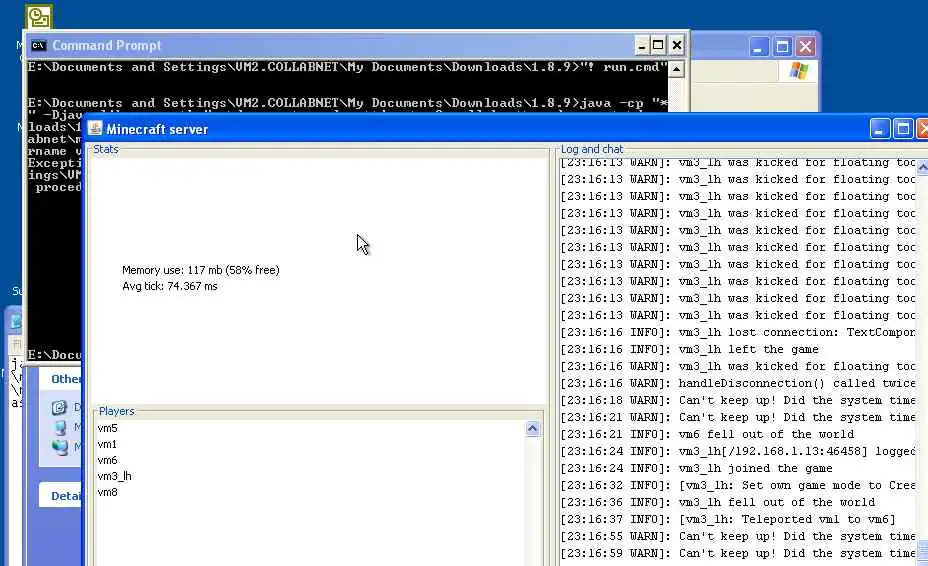Viewport: 928px width, 566px height.
Task: Minimize the Command Prompt window
Action: point(642,45)
